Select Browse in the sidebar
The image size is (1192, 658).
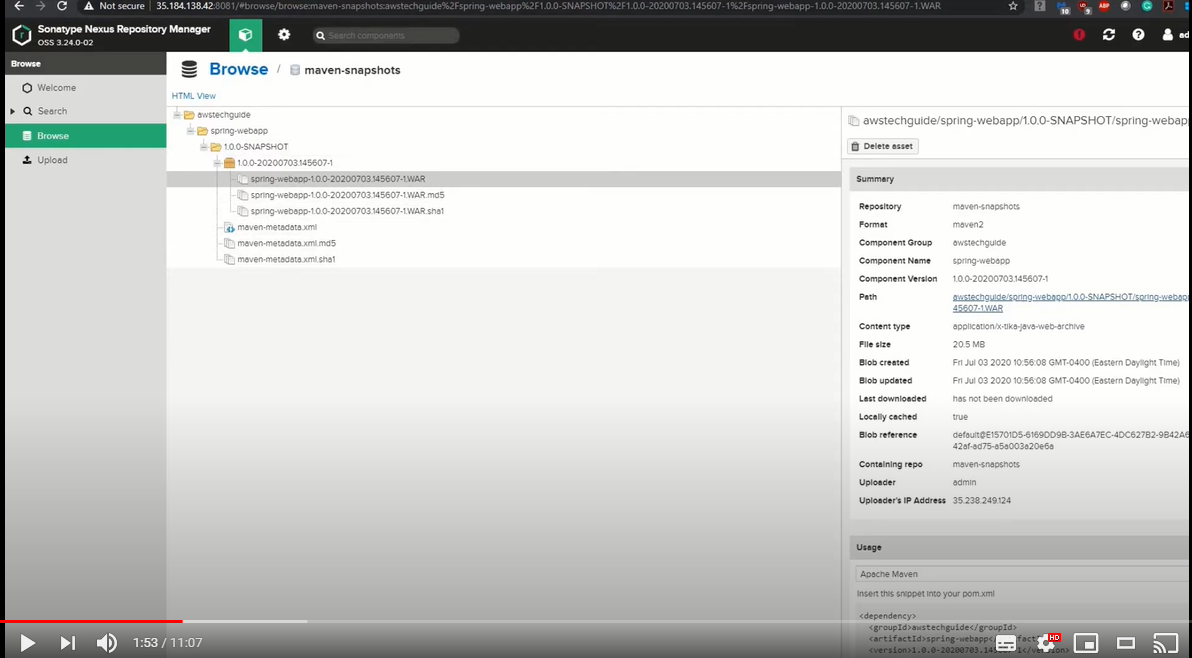tap(85, 135)
